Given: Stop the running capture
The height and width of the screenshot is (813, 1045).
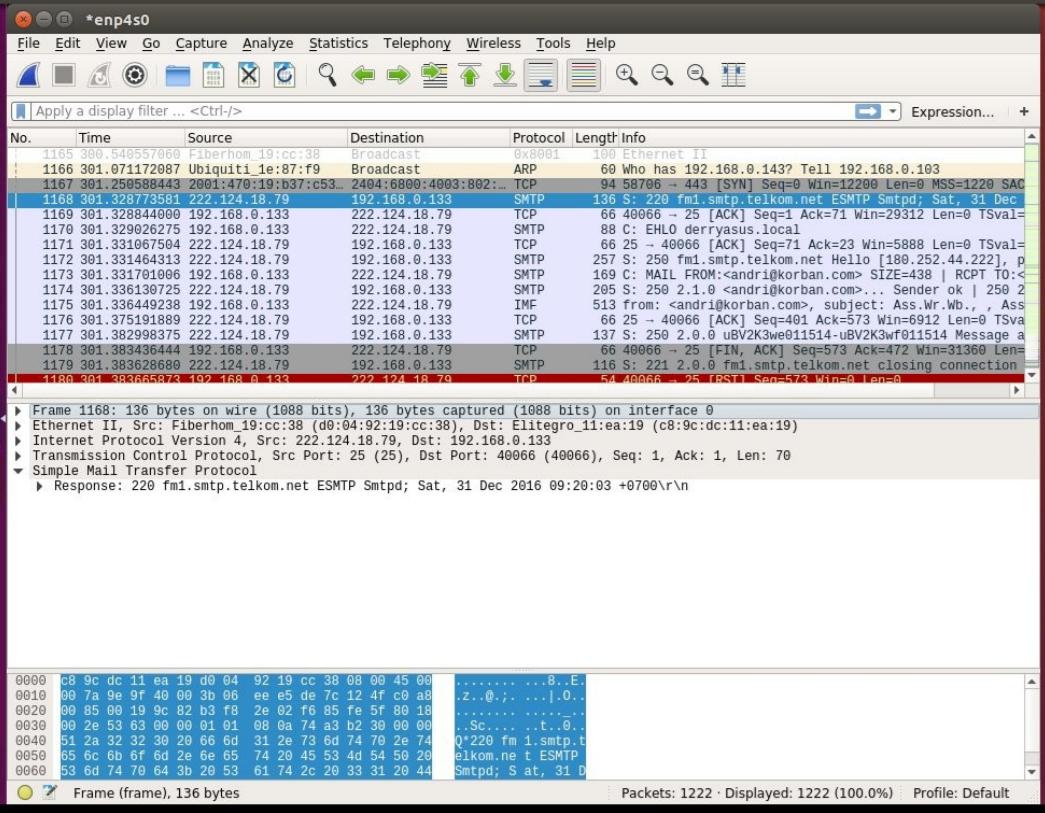Looking at the screenshot, I should 64,75.
